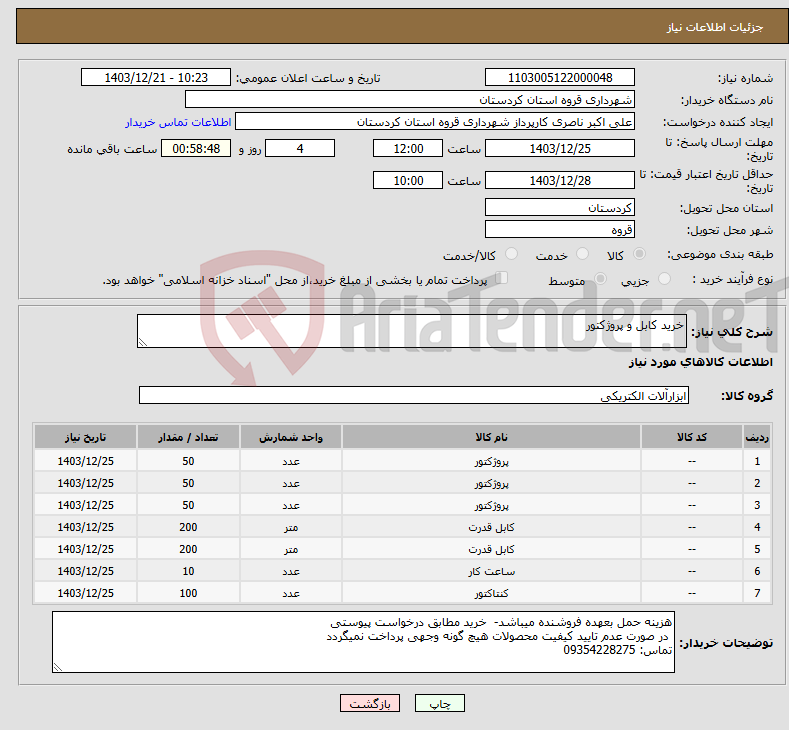Image resolution: width=789 pixels, height=730 pixels.
Task: Click date 1403/12/25 in row 7
Action: click(86, 593)
